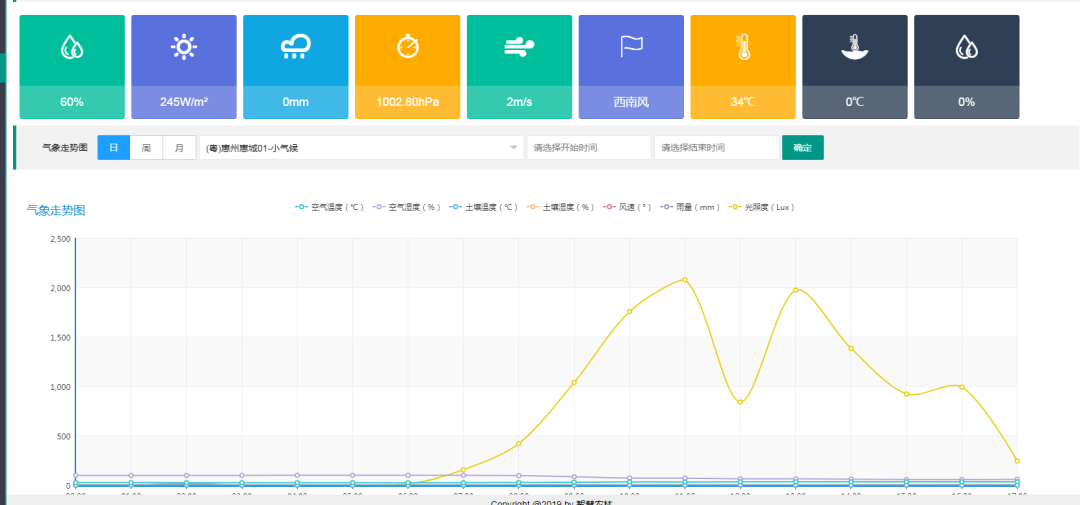Click the rain cloud icon above 0mm
This screenshot has height=505, width=1080.
click(x=296, y=47)
